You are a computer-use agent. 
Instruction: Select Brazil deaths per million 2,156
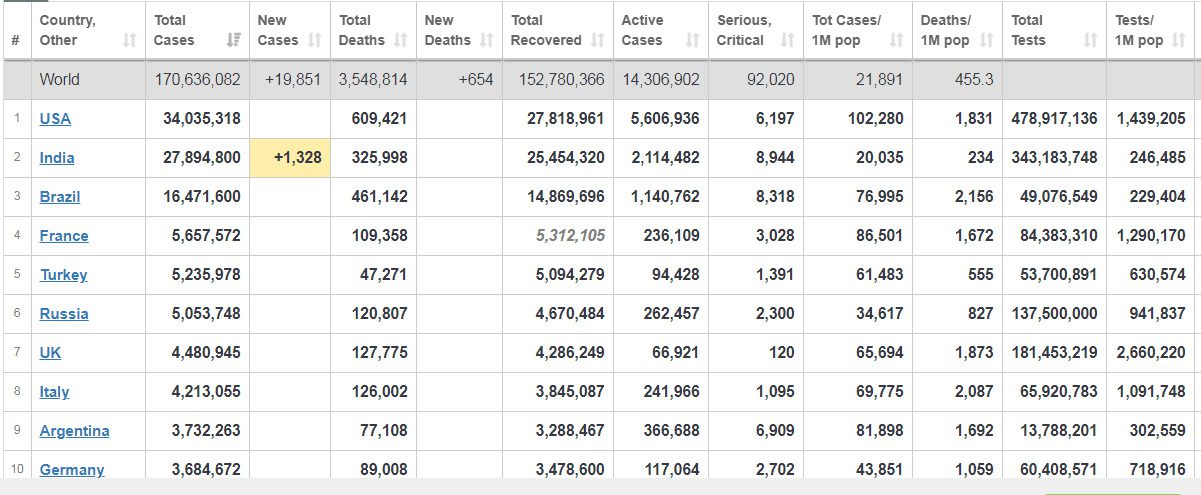click(974, 196)
